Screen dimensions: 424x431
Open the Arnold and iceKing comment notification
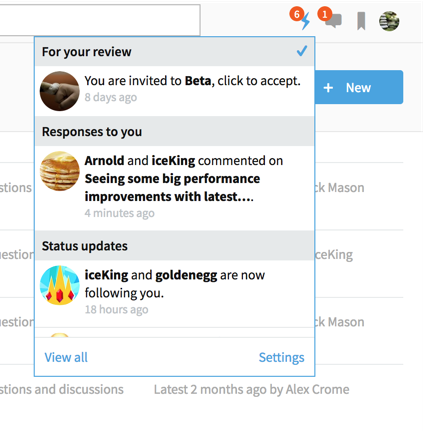pos(175,188)
